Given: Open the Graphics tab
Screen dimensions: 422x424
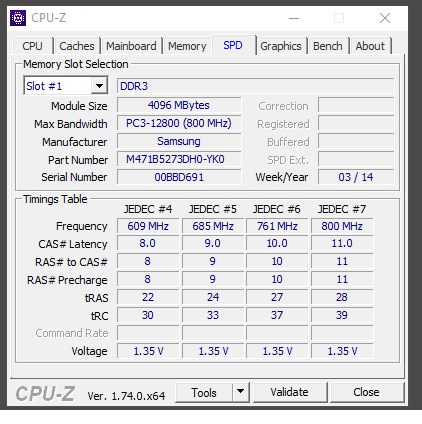Looking at the screenshot, I should (281, 46).
